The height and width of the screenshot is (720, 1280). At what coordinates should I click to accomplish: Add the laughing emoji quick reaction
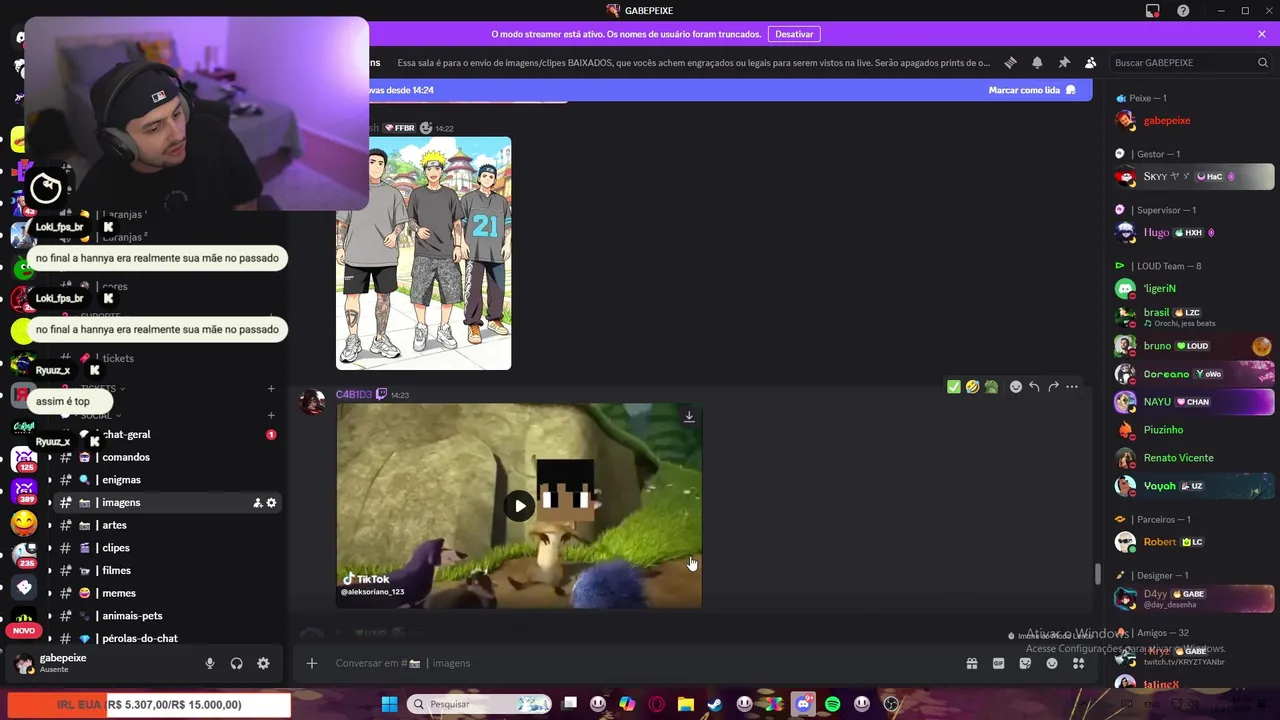[972, 387]
